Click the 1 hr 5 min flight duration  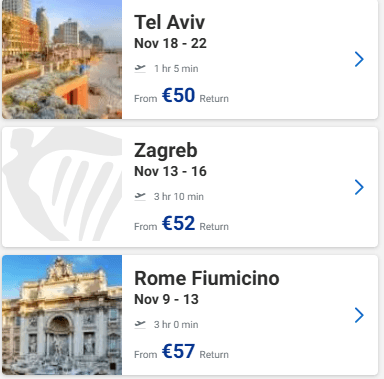(176, 69)
